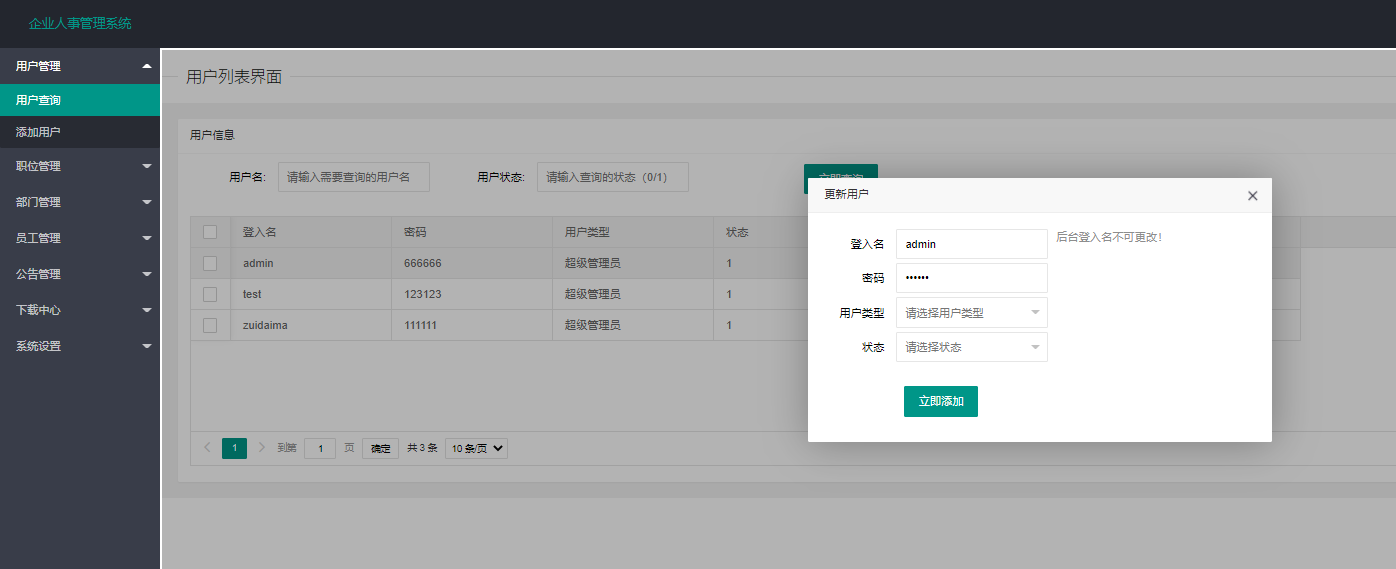Screen dimensions: 1396x569
Task: Open the 请选择状态 dropdown
Action: (972, 347)
